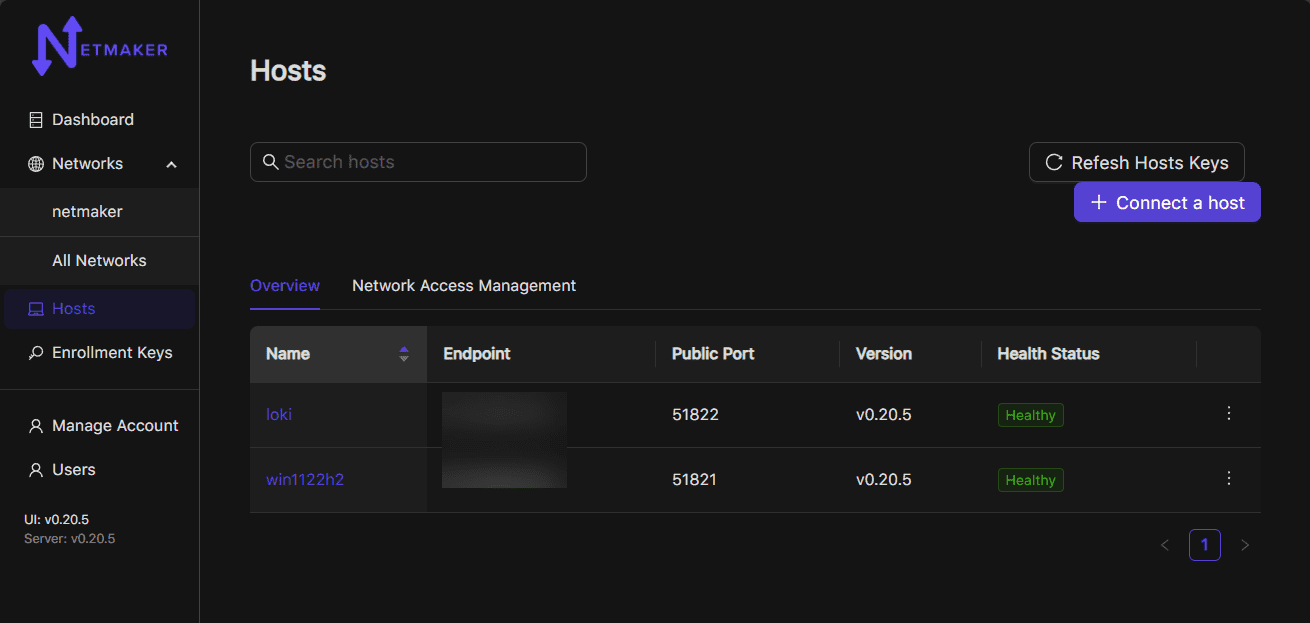Open the win1122h2 host link

click(x=305, y=480)
